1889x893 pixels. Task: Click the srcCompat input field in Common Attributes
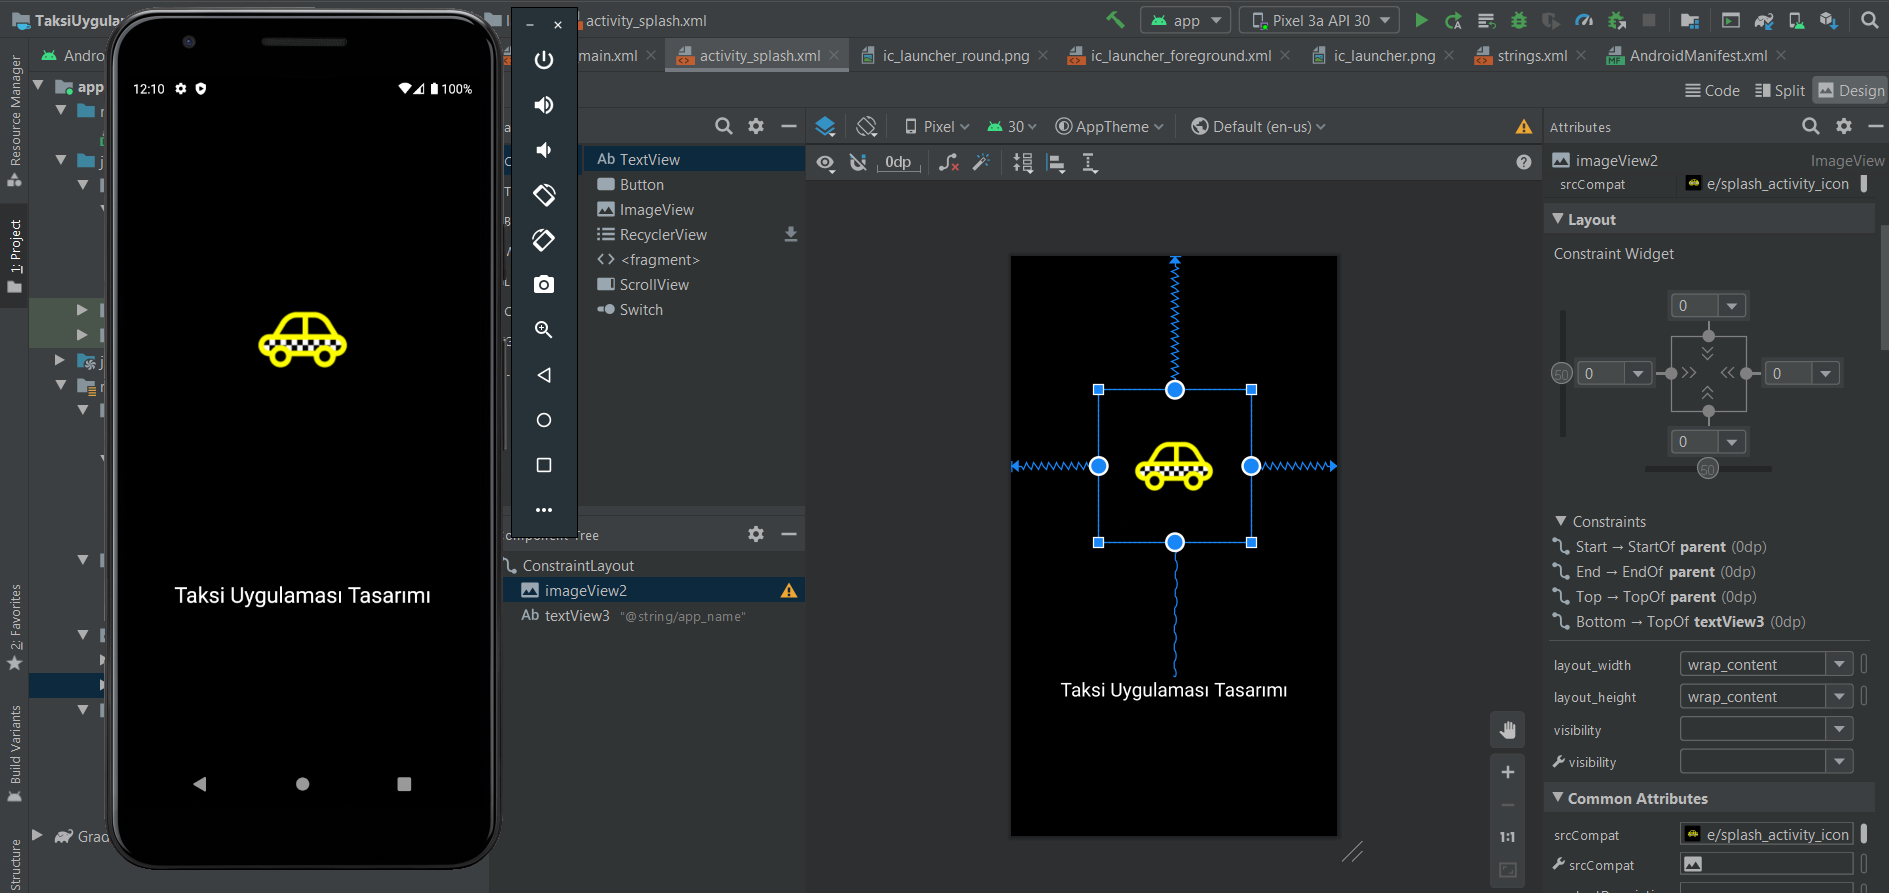click(x=1767, y=835)
